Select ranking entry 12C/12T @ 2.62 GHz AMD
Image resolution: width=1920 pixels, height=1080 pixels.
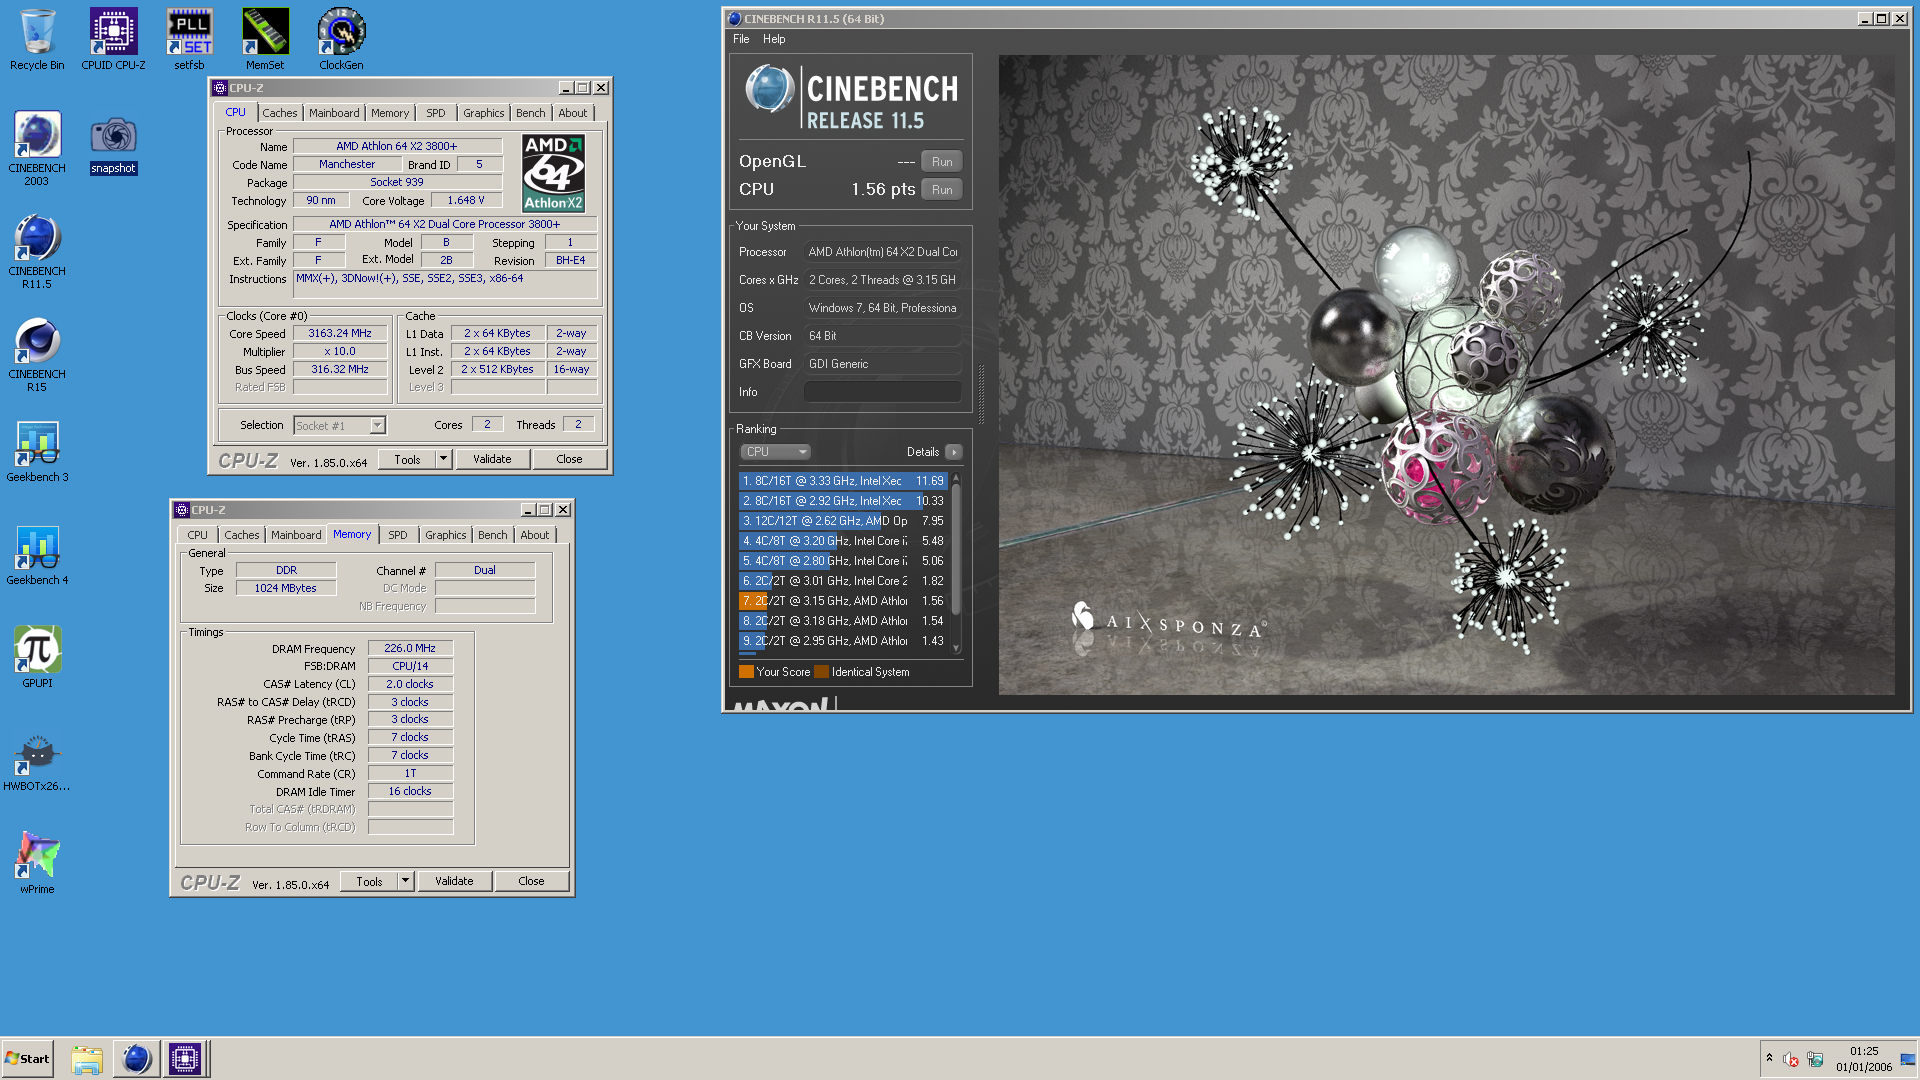click(x=844, y=521)
